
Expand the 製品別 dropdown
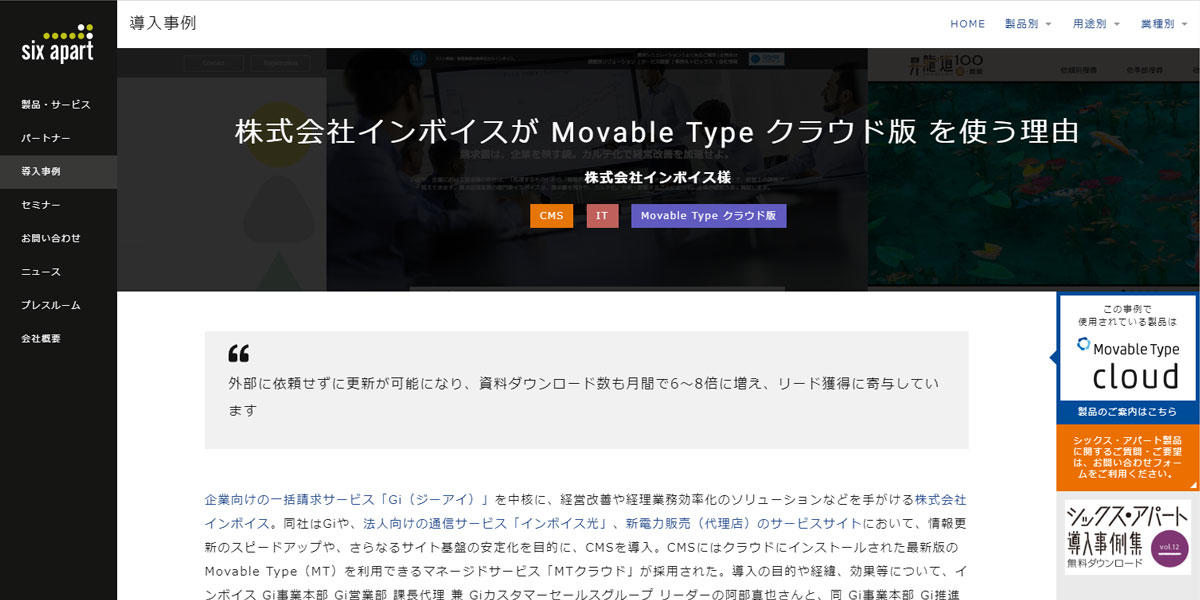(1027, 24)
